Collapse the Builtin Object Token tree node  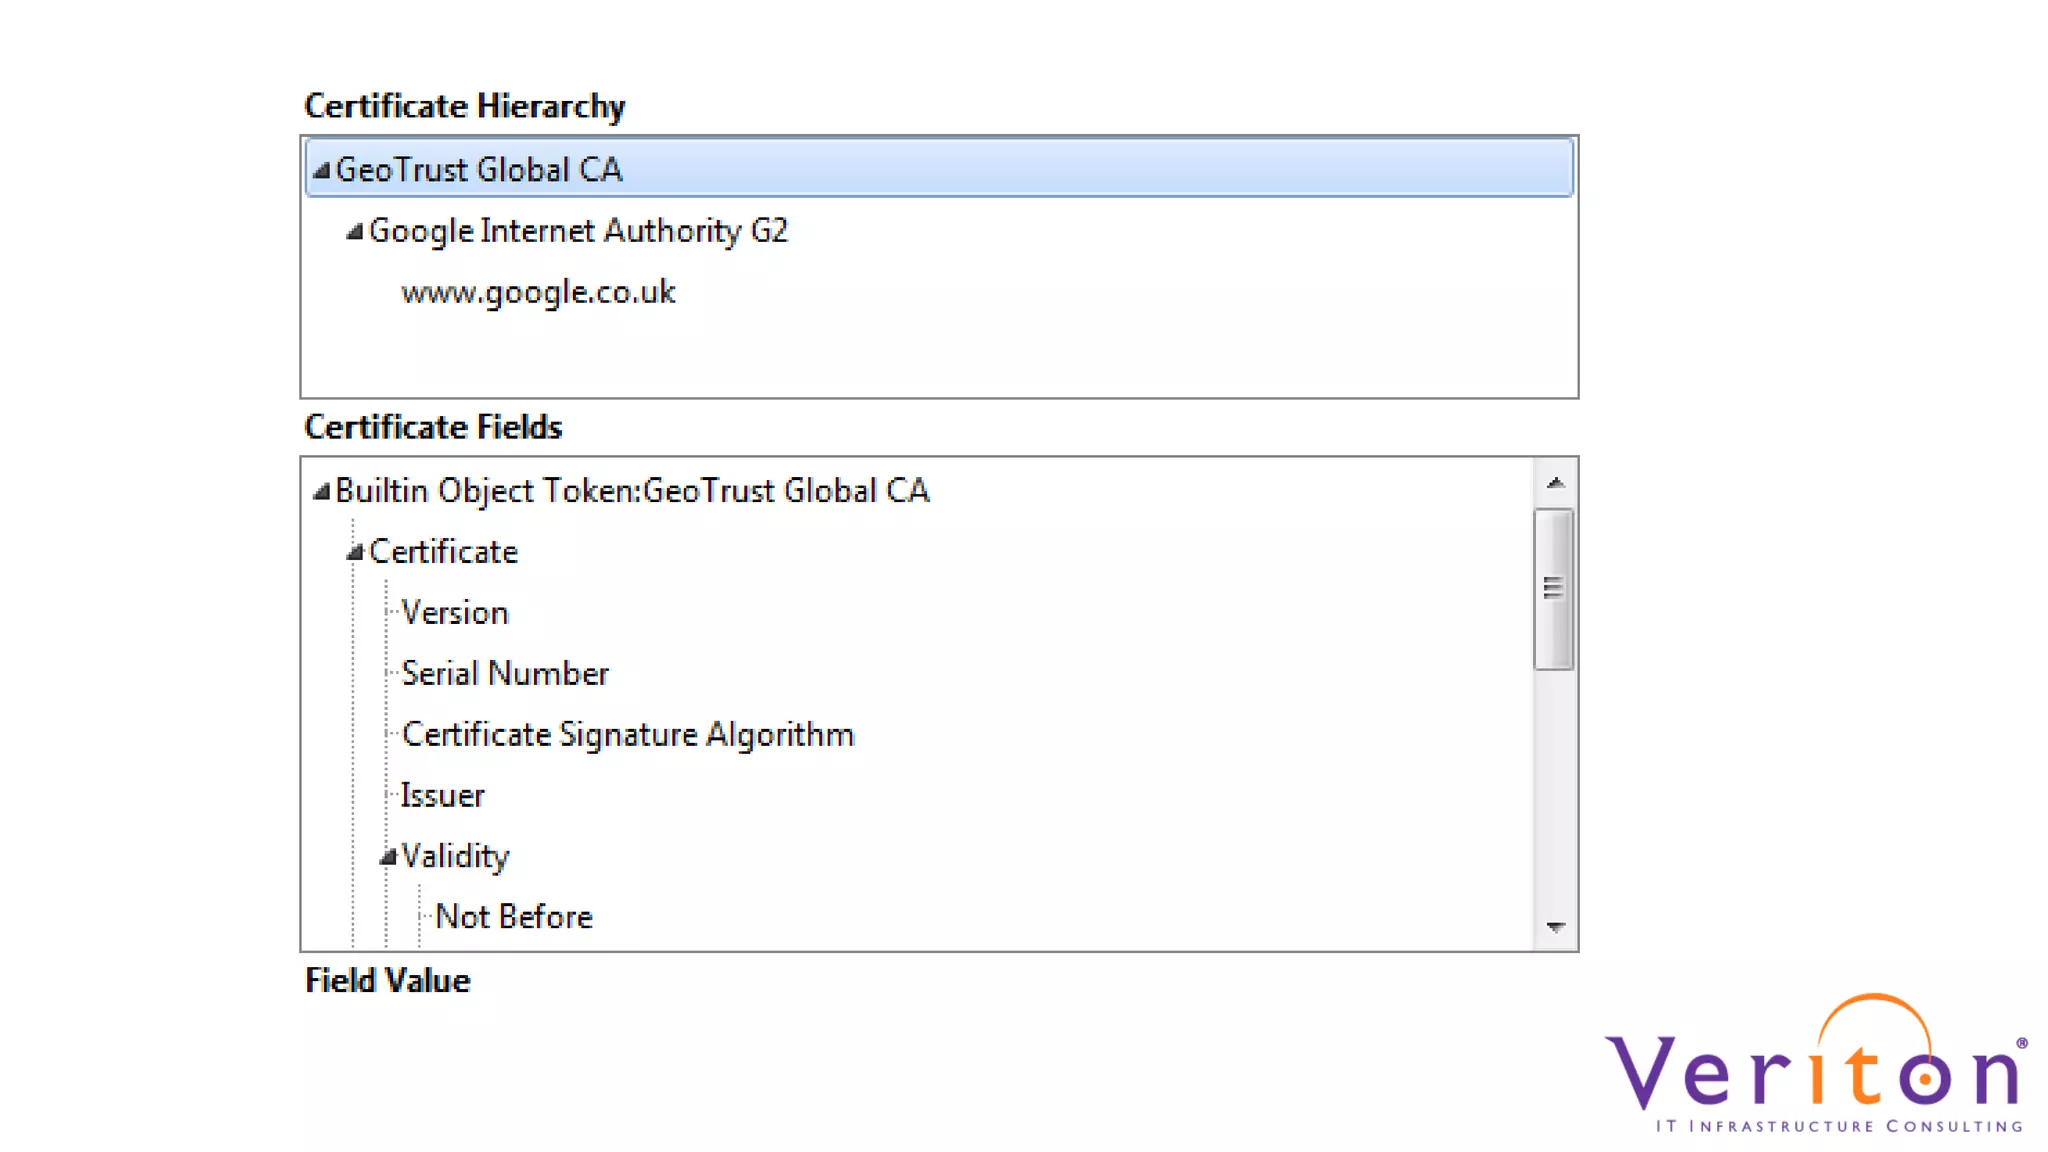(321, 492)
